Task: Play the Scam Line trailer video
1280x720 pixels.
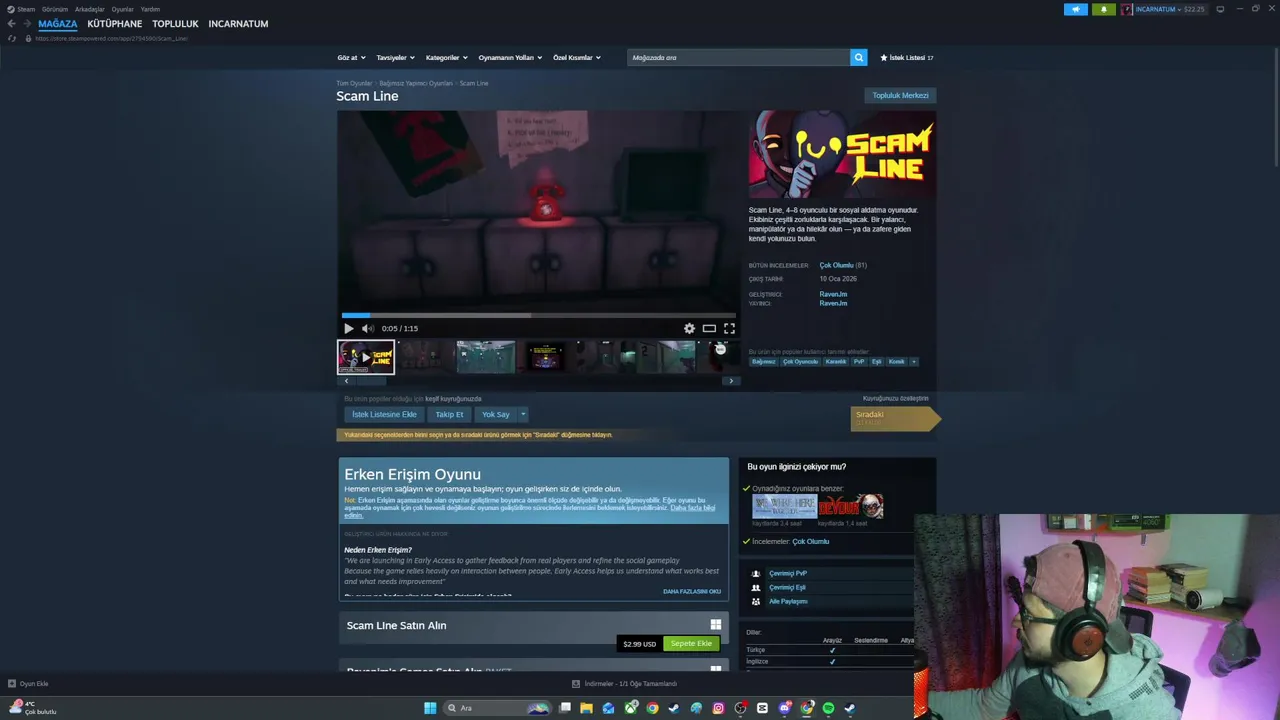Action: 348,328
